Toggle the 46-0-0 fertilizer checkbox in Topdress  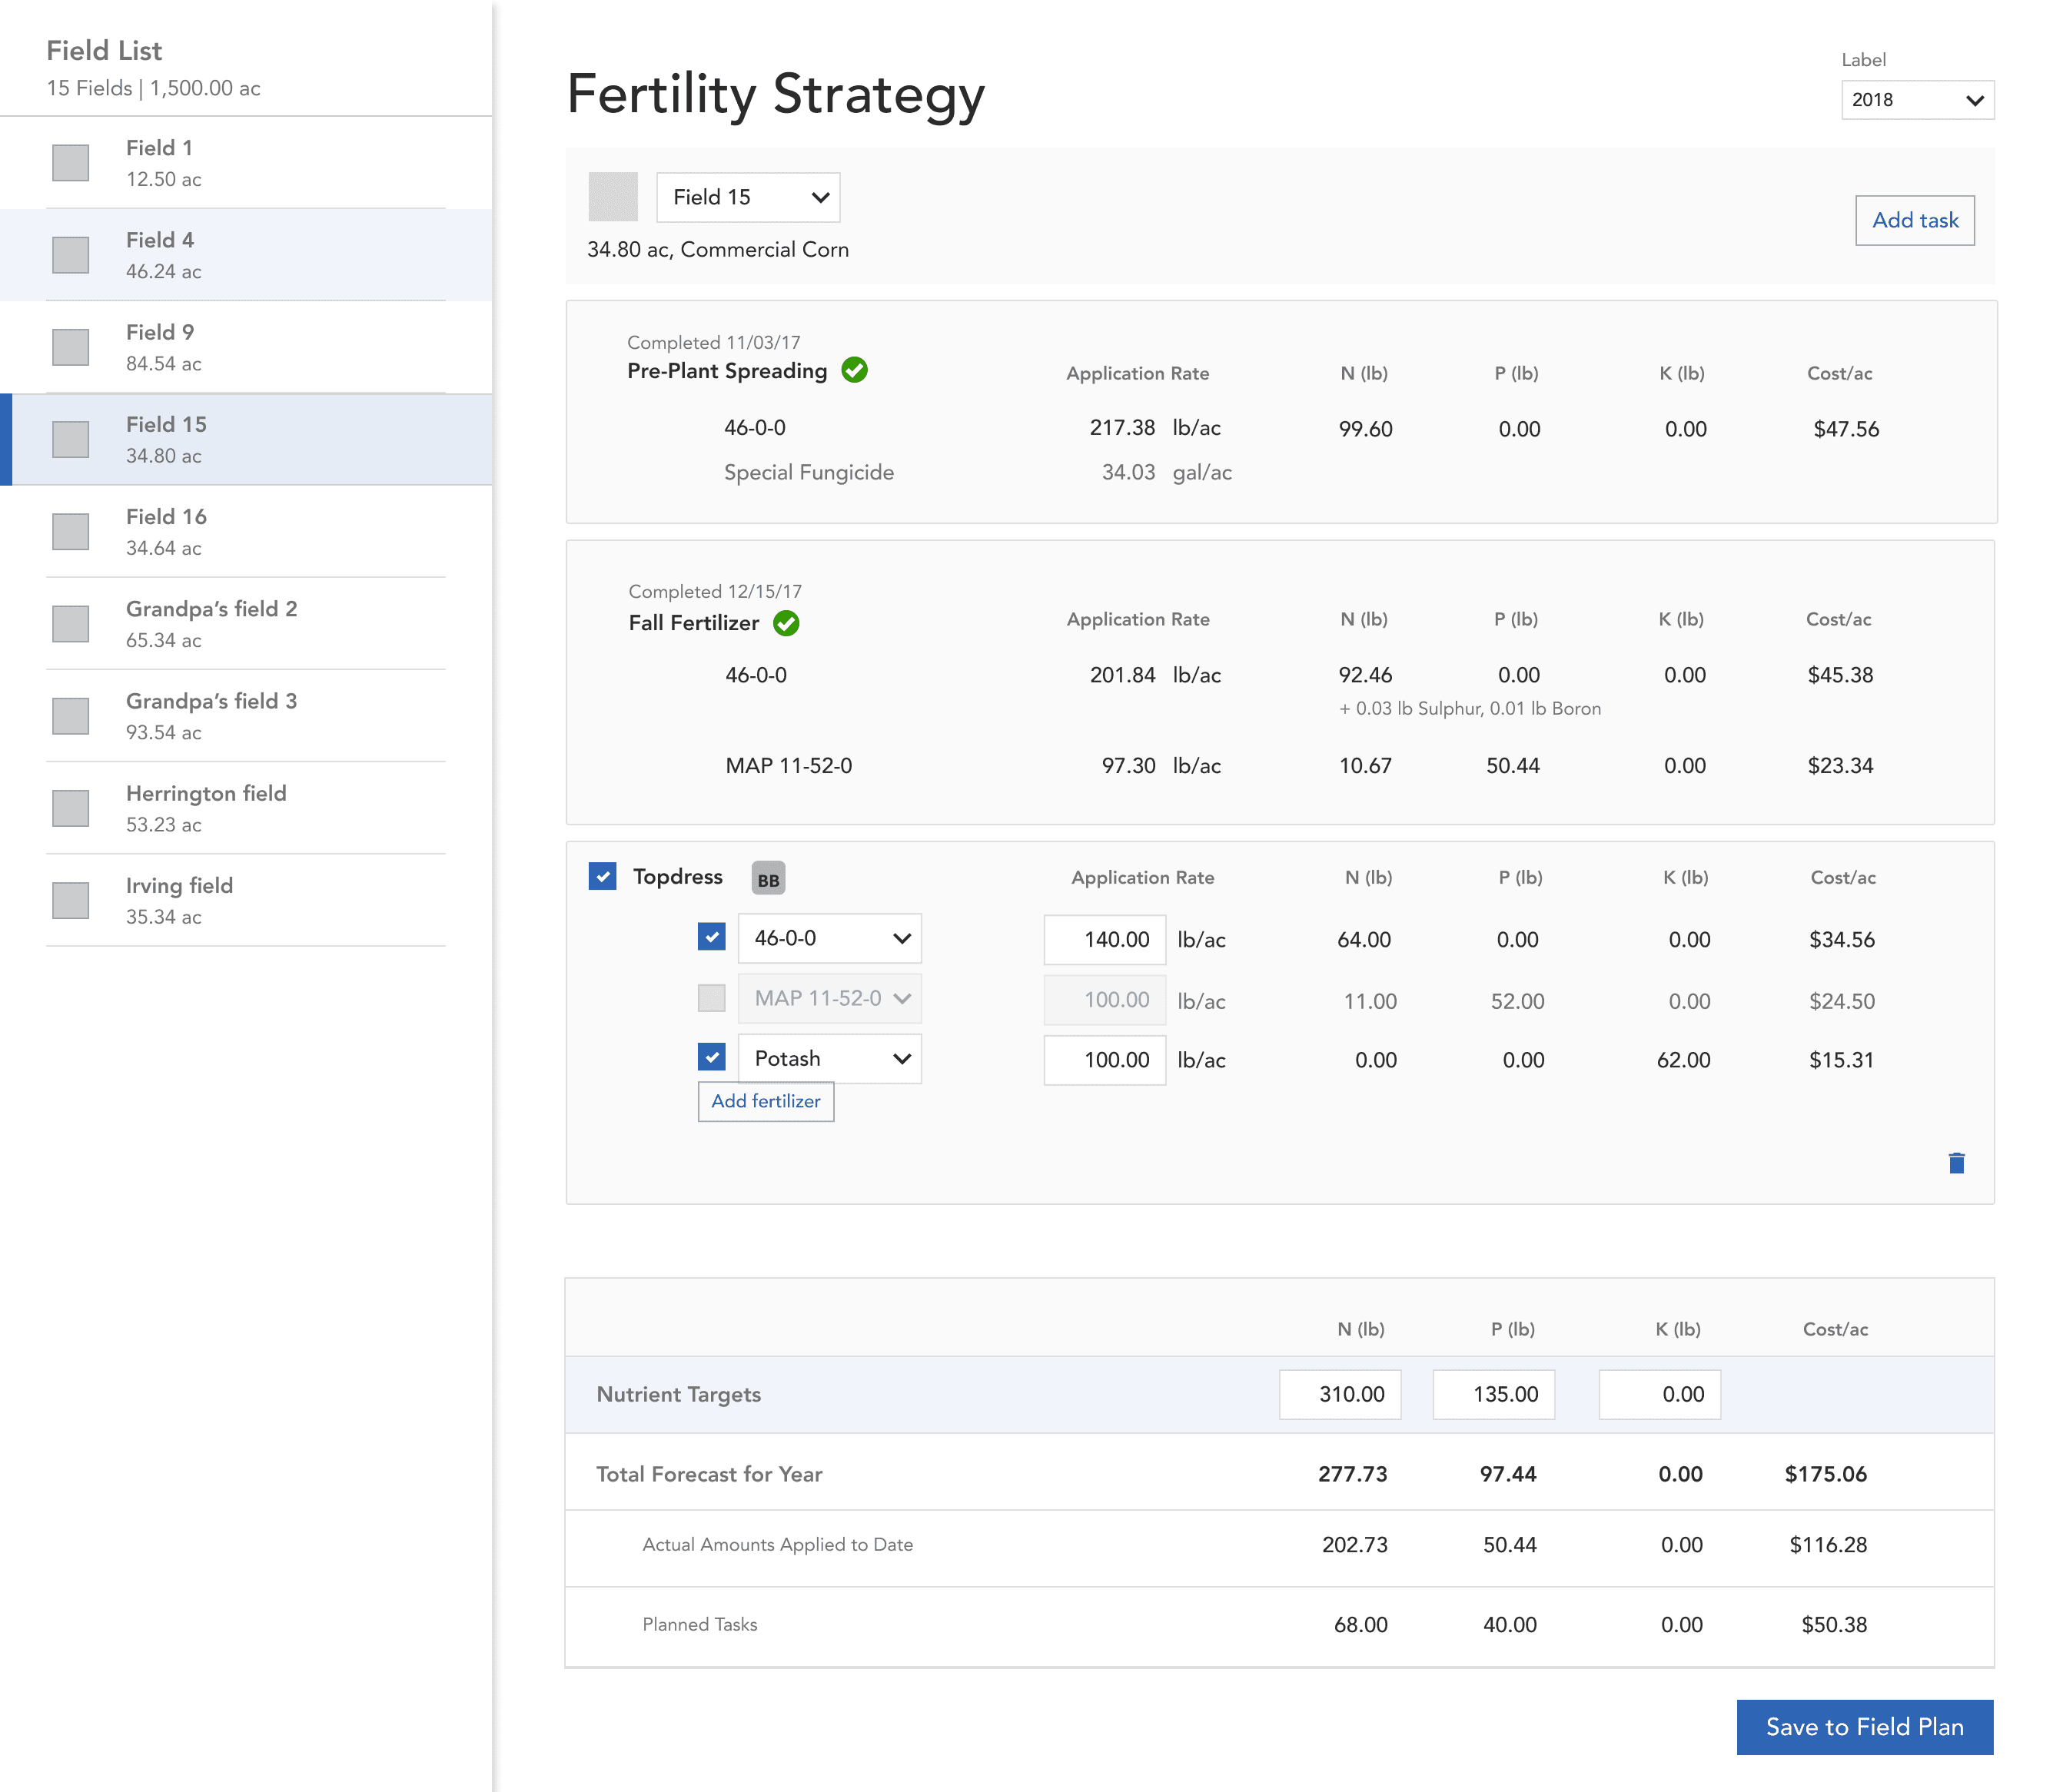click(711, 937)
